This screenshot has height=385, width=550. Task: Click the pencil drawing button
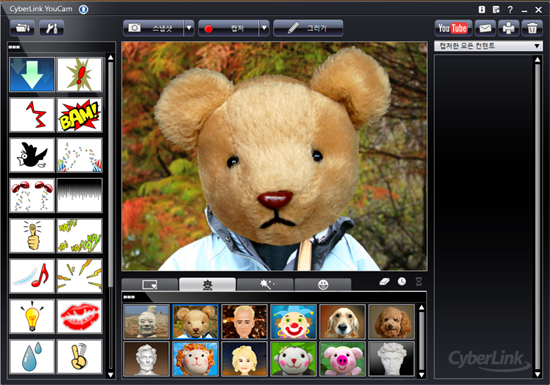(308, 28)
